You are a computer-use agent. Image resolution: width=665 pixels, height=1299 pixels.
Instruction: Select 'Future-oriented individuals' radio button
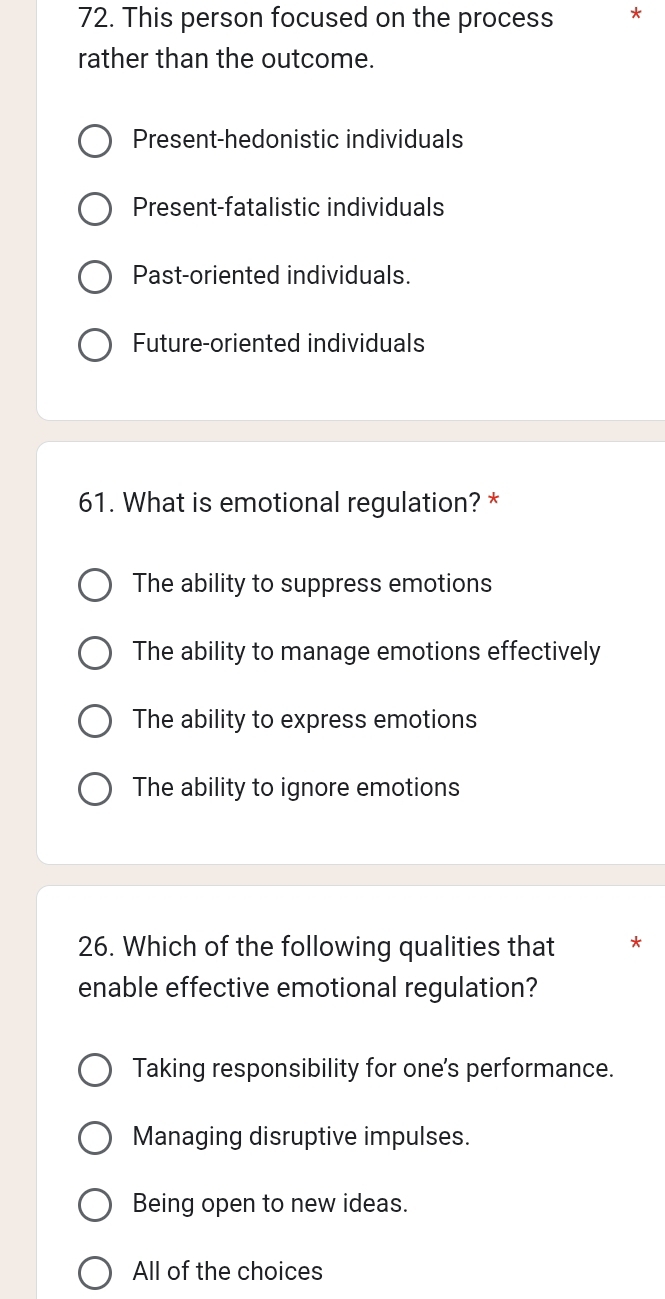point(95,345)
